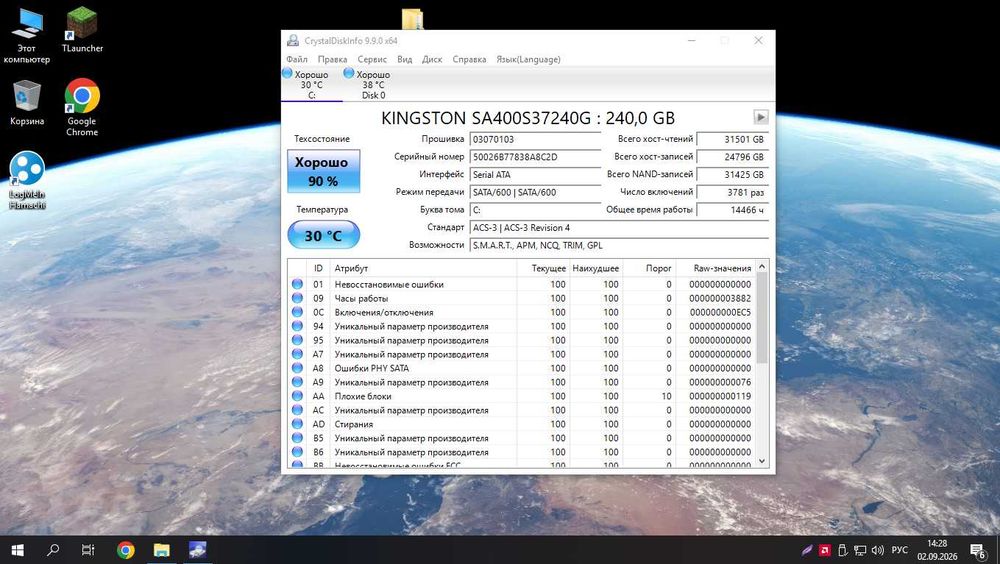Viewport: 1000px width, 564px height.
Task: Open the Язык(Language) menu
Action: tap(528, 59)
